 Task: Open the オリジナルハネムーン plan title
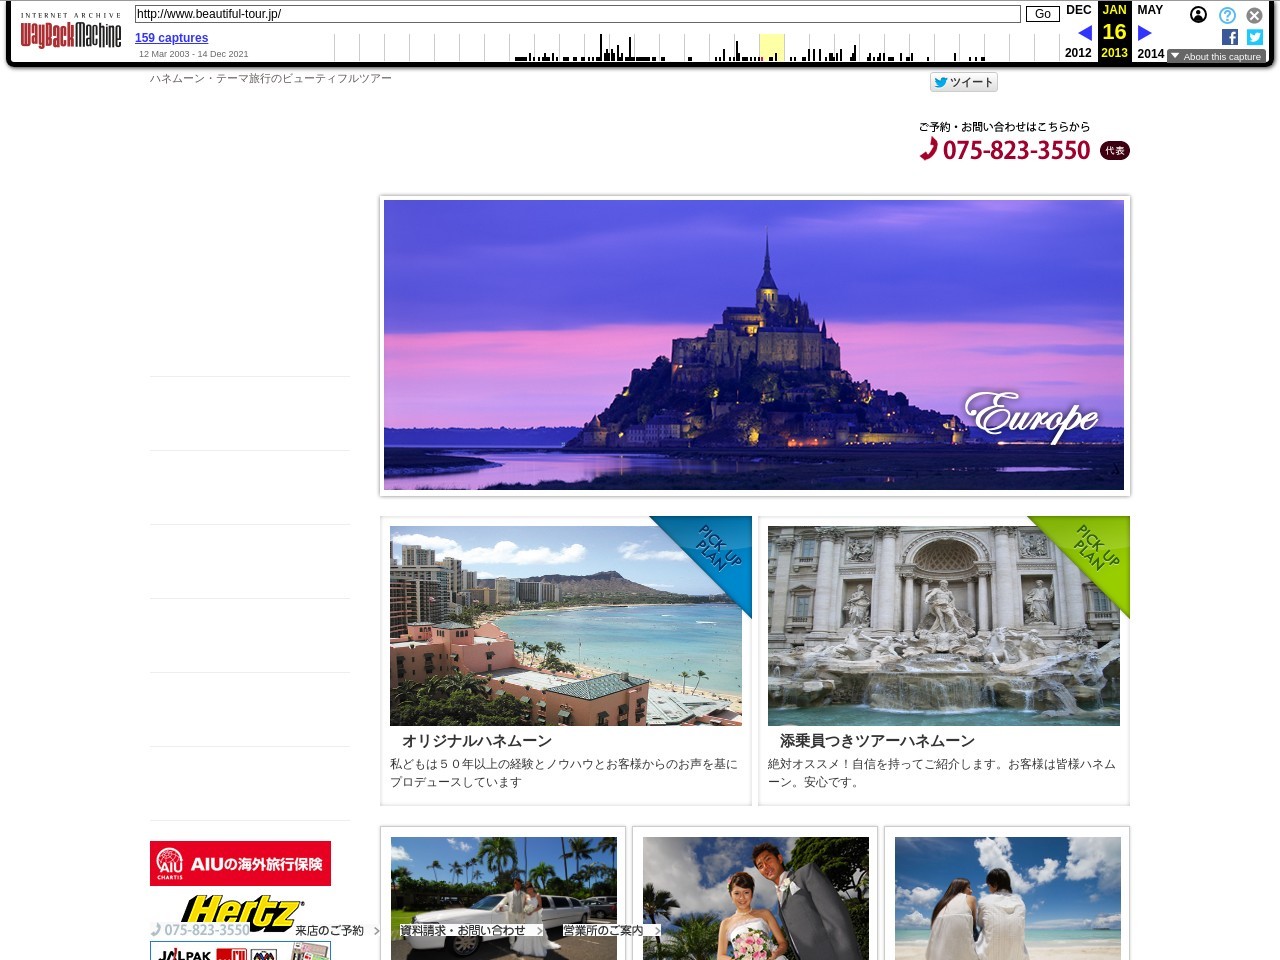[x=477, y=741]
